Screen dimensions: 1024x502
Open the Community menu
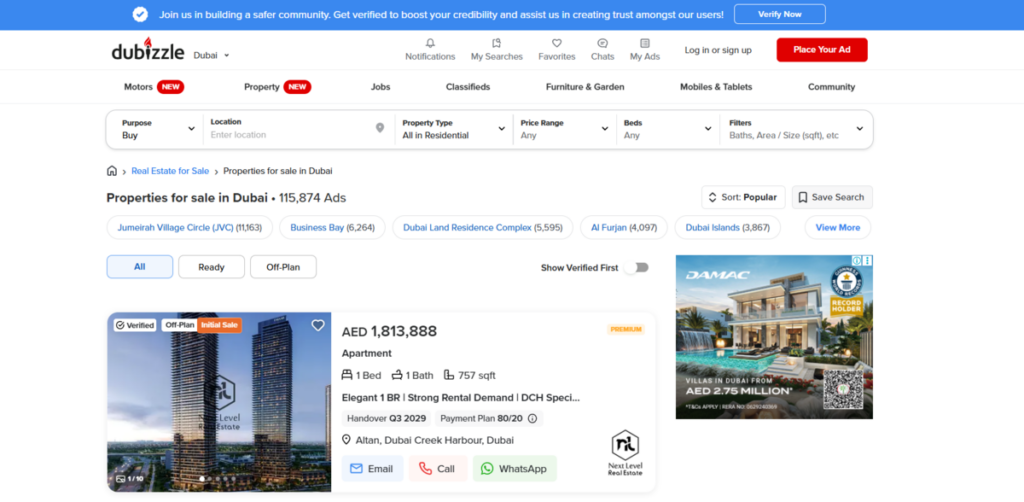(831, 87)
